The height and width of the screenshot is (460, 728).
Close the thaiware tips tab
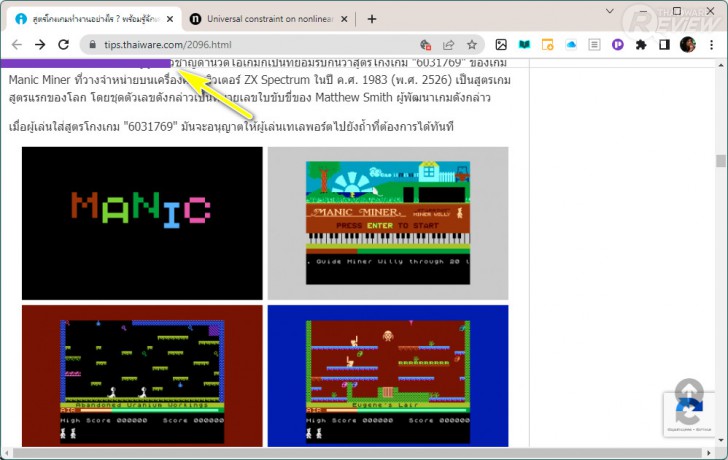(x=170, y=19)
